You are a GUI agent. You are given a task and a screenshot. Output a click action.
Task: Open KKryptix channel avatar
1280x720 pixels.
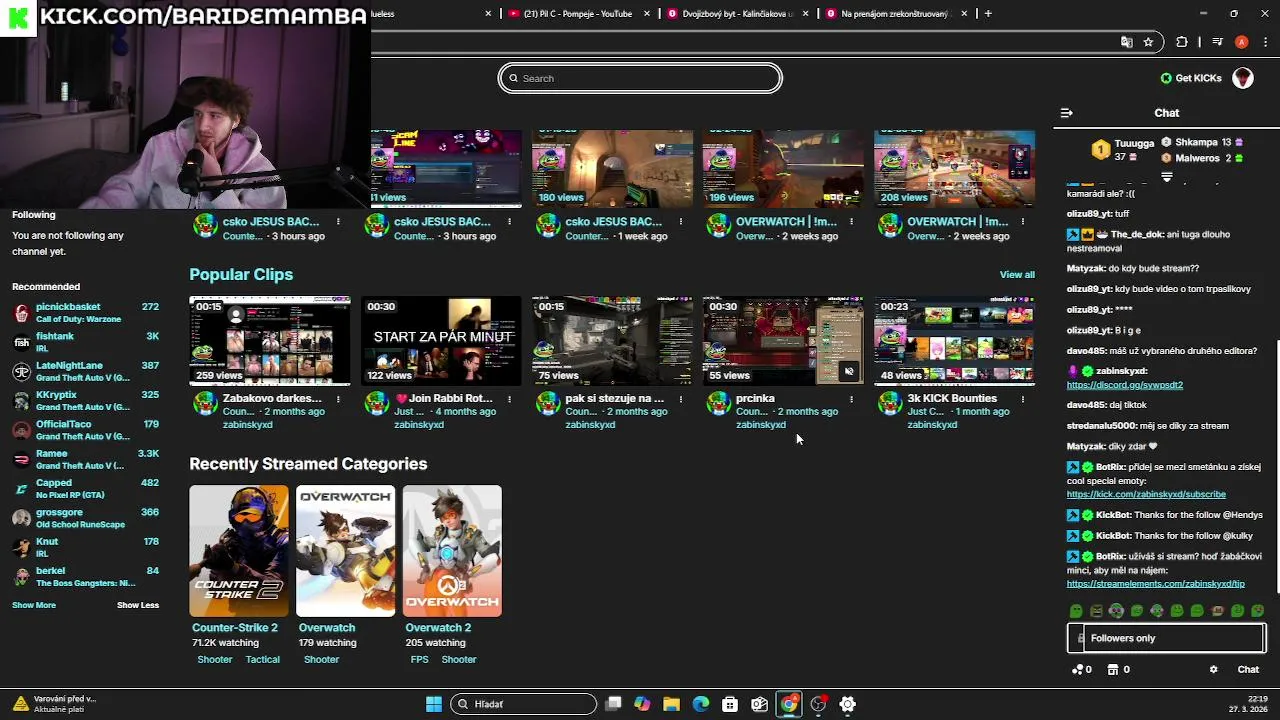coord(21,401)
